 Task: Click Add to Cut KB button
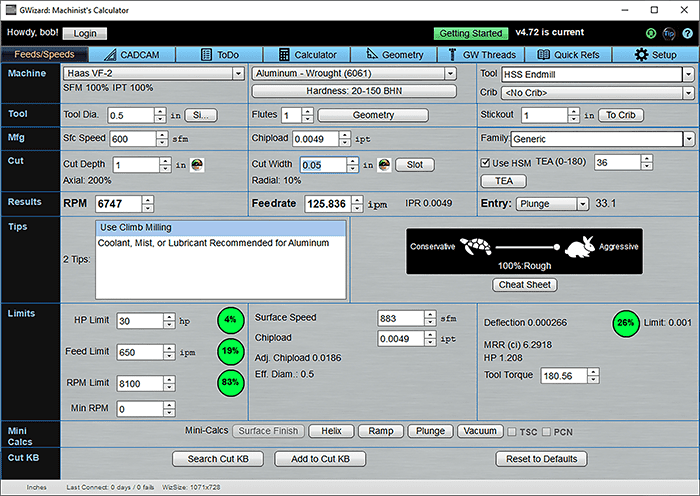click(320, 459)
